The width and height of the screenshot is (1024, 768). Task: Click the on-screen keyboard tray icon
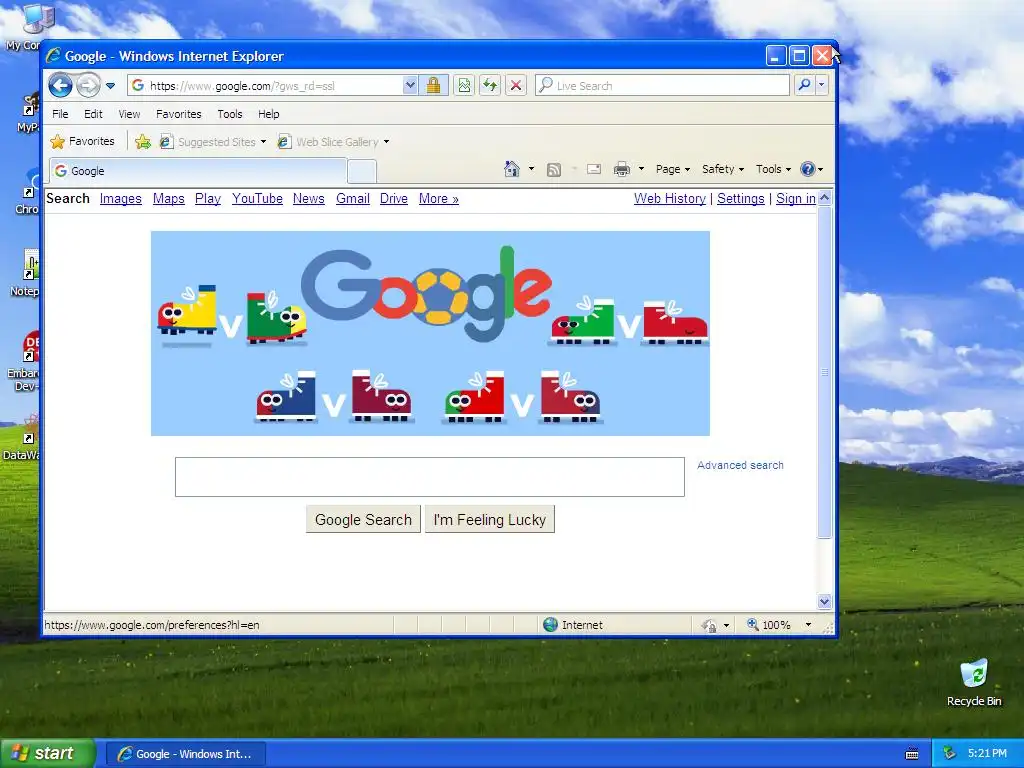(912, 754)
